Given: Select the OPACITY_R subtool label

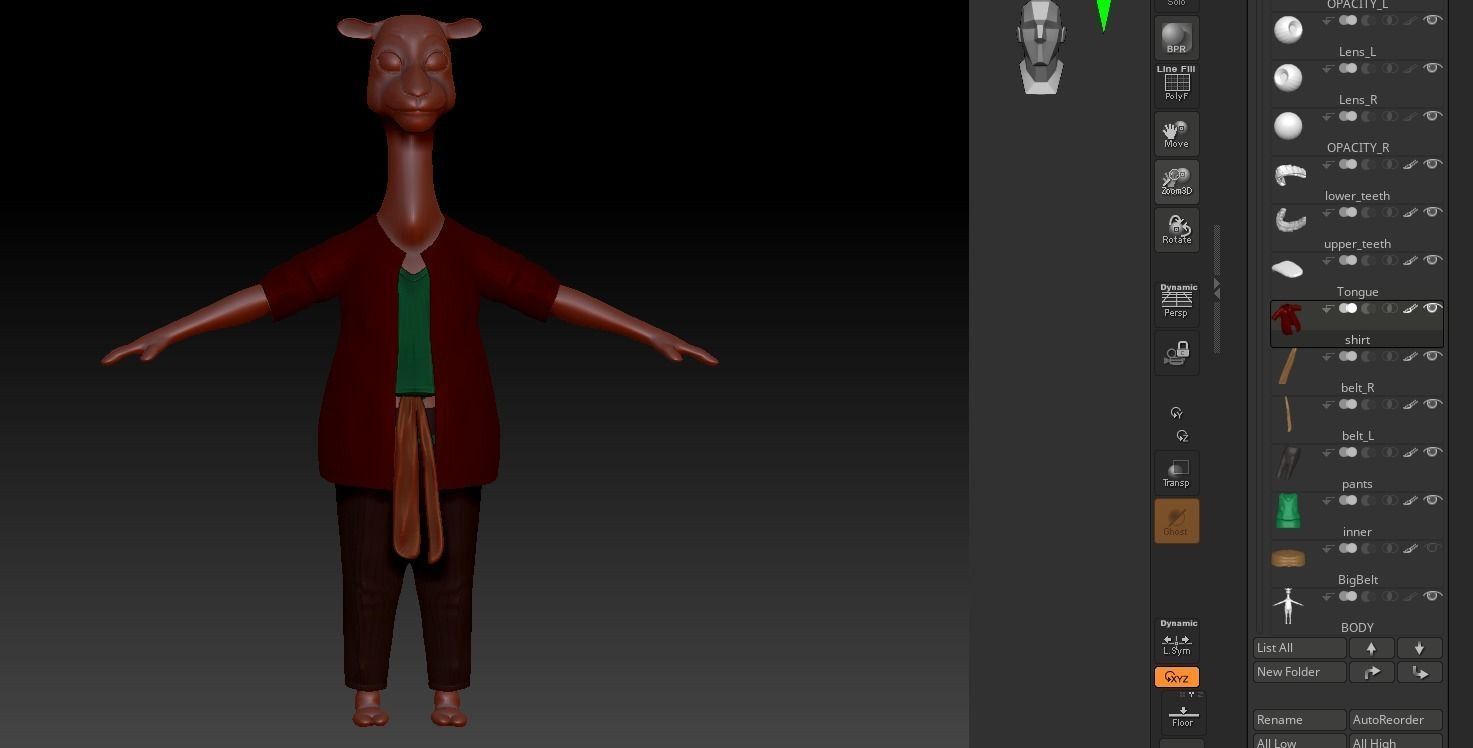Looking at the screenshot, I should coord(1357,148).
